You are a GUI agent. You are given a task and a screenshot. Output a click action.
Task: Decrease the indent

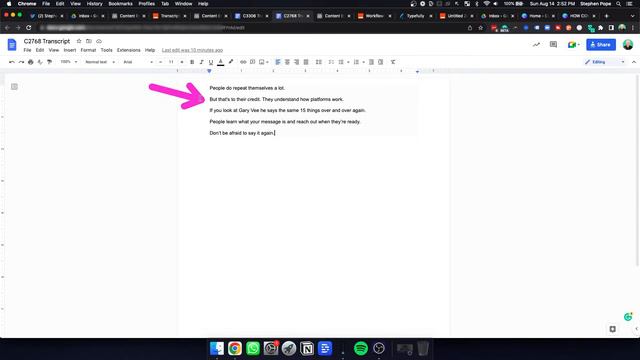[371, 62]
